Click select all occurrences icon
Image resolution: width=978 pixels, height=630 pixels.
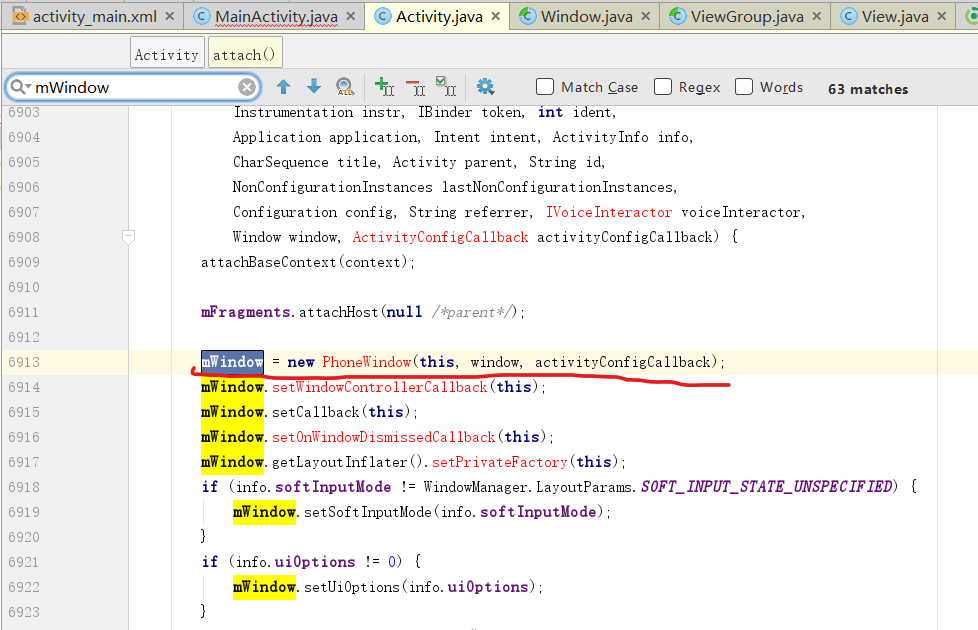(x=446, y=88)
